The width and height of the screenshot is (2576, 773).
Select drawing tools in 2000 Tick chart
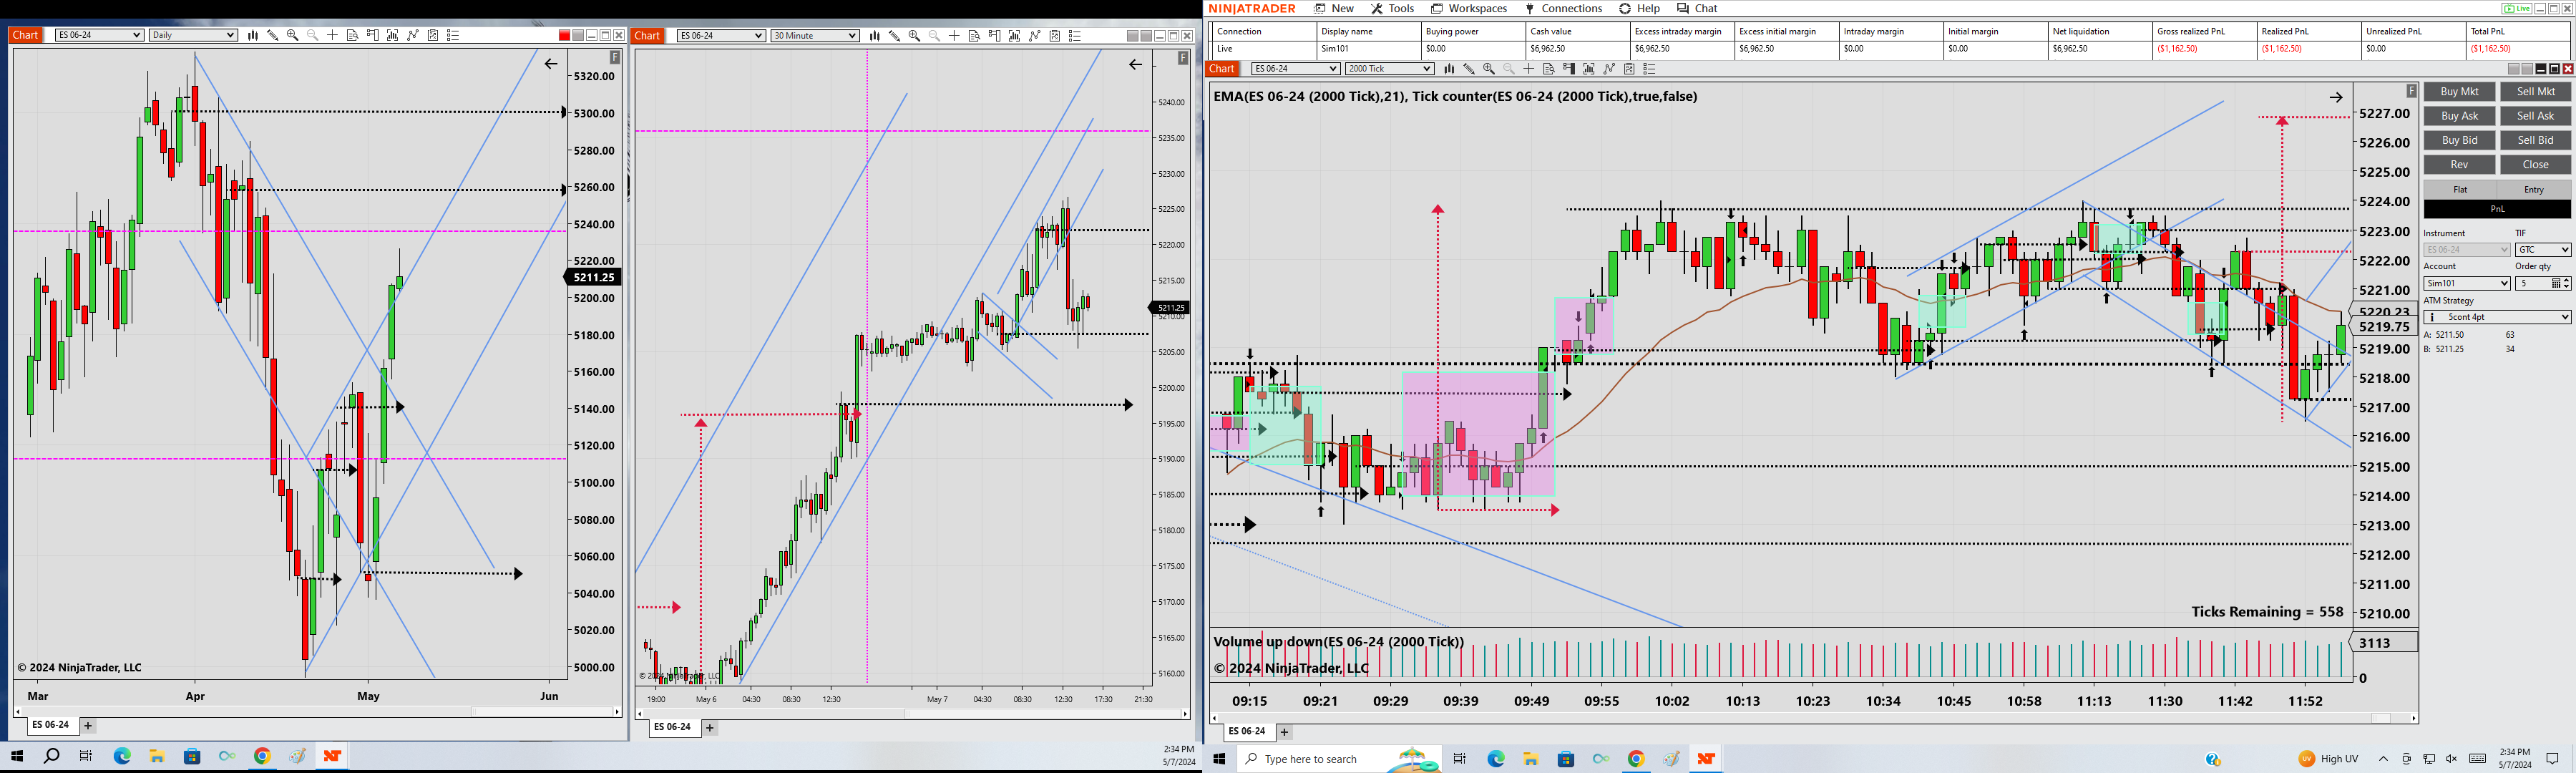(x=1469, y=69)
